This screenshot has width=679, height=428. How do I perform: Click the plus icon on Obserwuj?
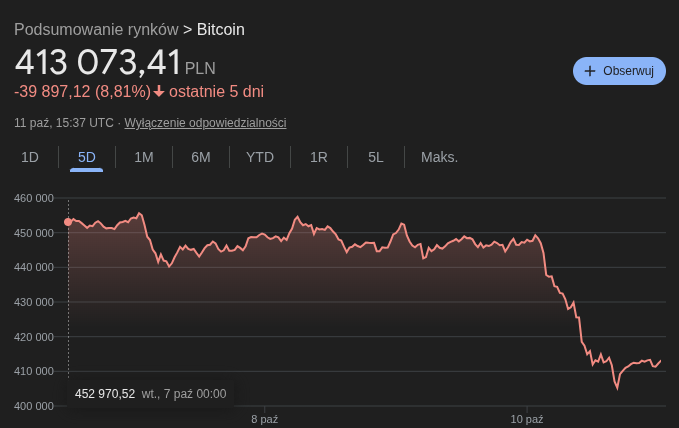tap(590, 71)
